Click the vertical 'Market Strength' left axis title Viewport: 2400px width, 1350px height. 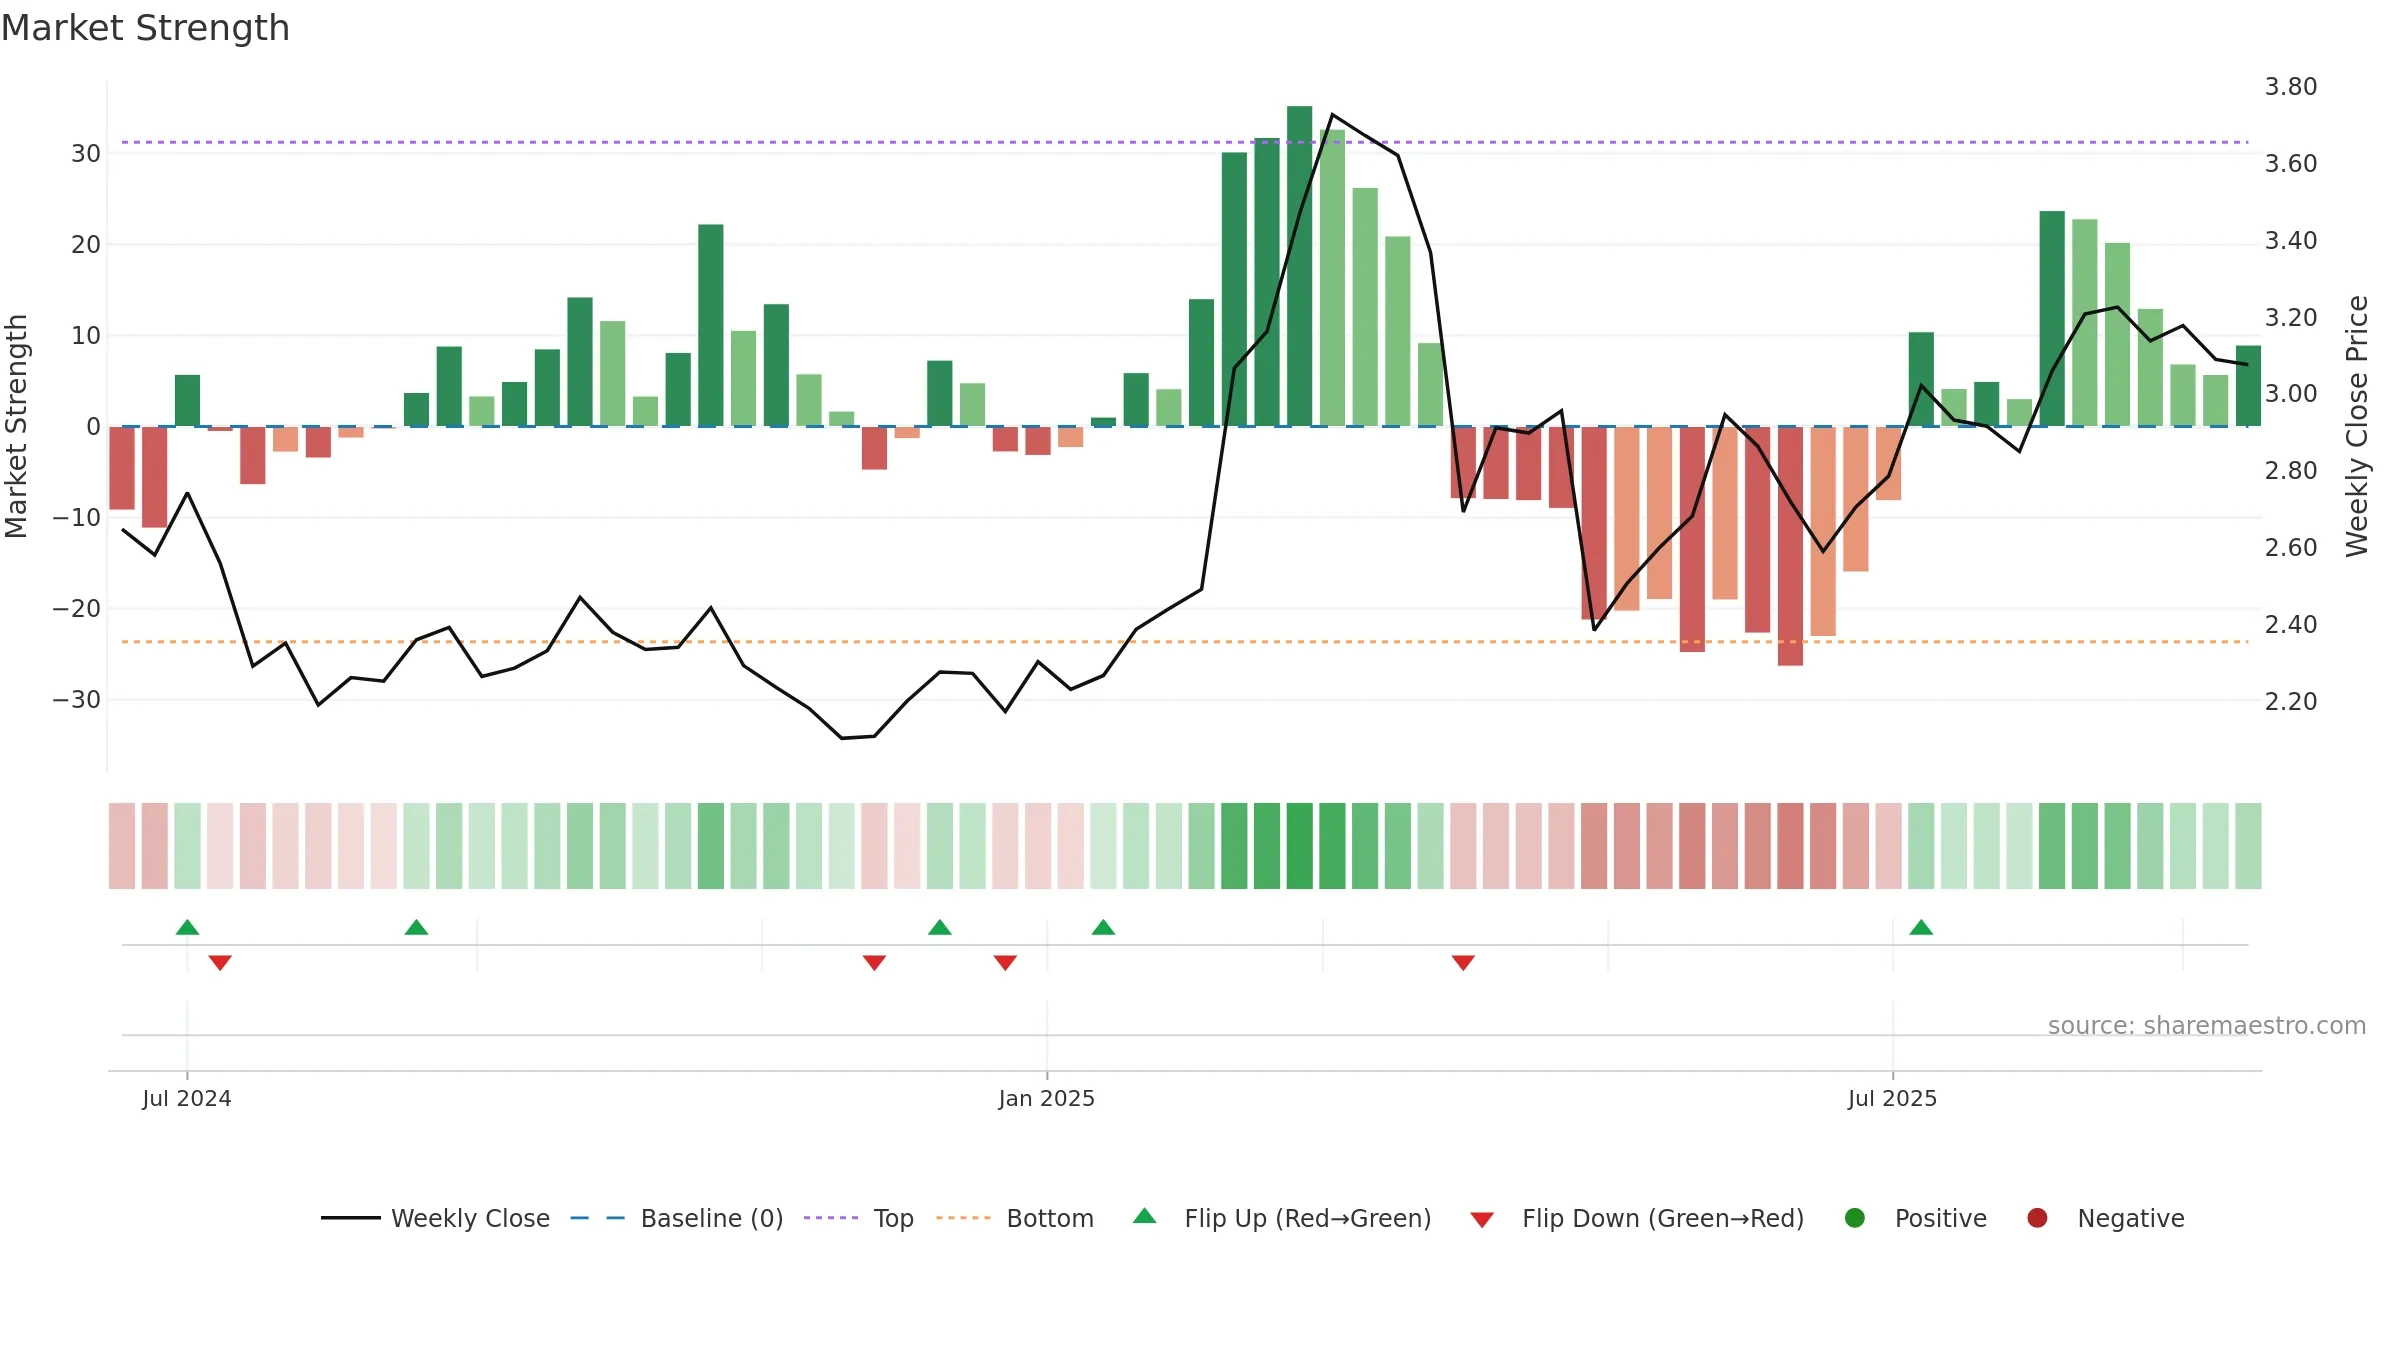tap(16, 426)
